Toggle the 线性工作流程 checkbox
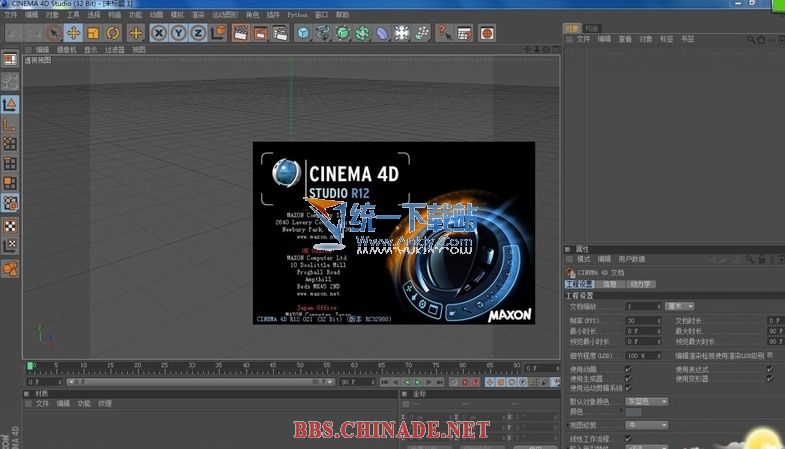Viewport: 785px width, 449px height. click(628, 438)
